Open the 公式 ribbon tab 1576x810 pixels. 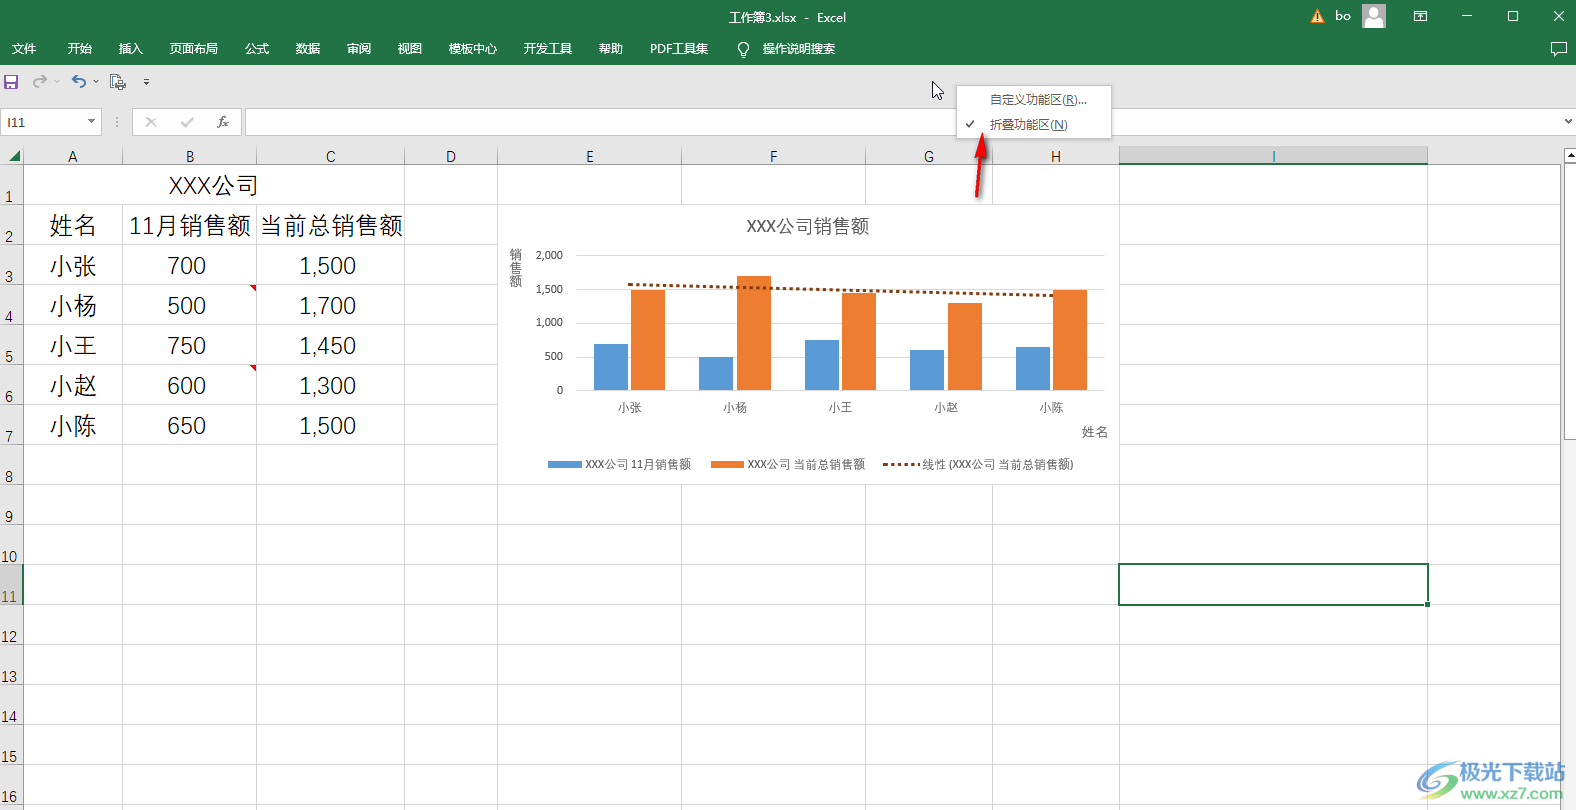pos(257,49)
